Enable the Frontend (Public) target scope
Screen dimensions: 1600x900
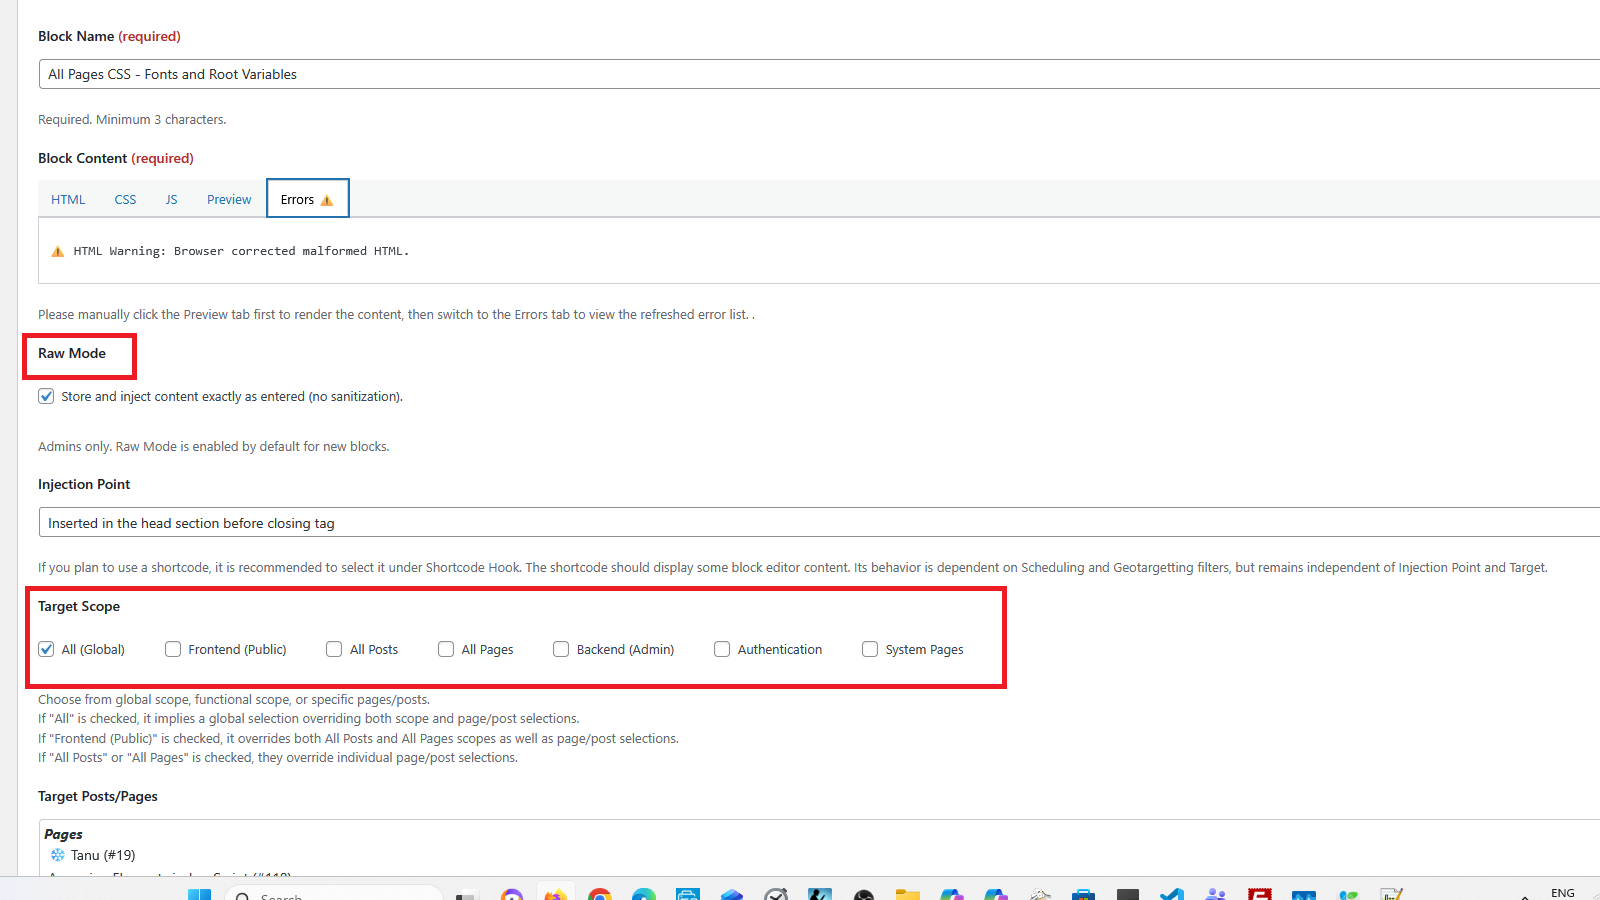[172, 649]
